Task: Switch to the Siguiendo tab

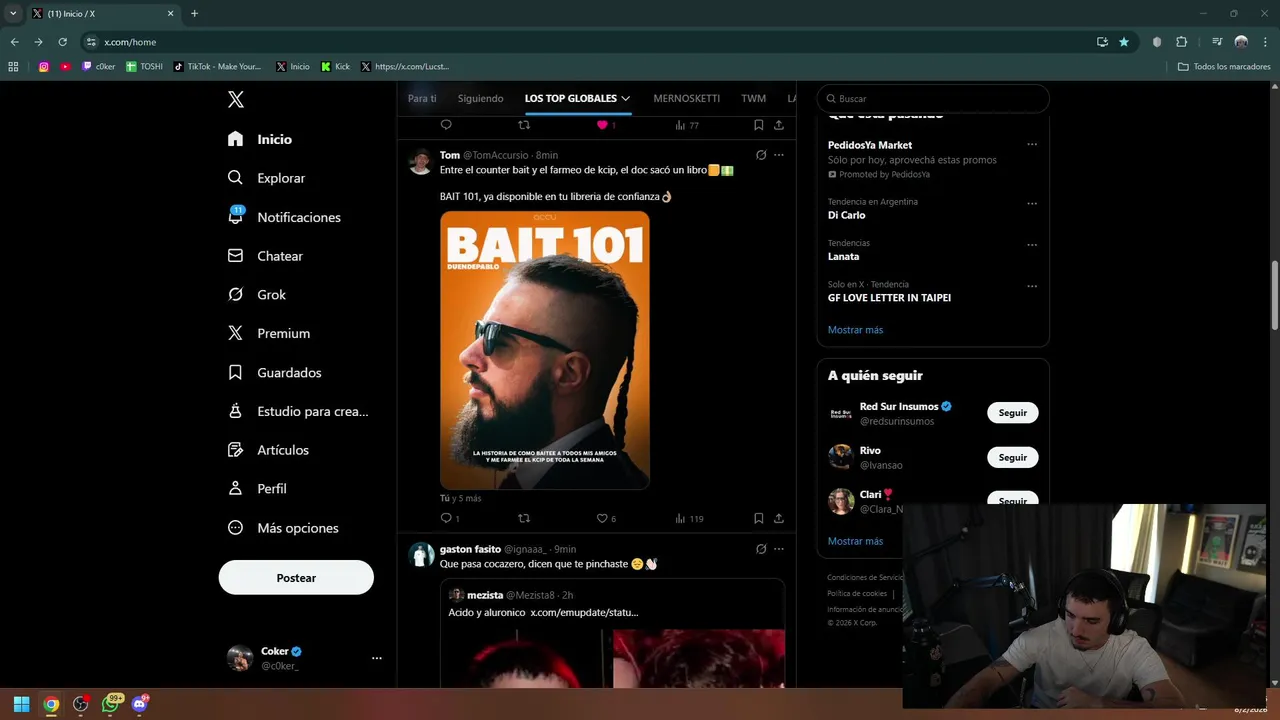Action: click(x=481, y=98)
